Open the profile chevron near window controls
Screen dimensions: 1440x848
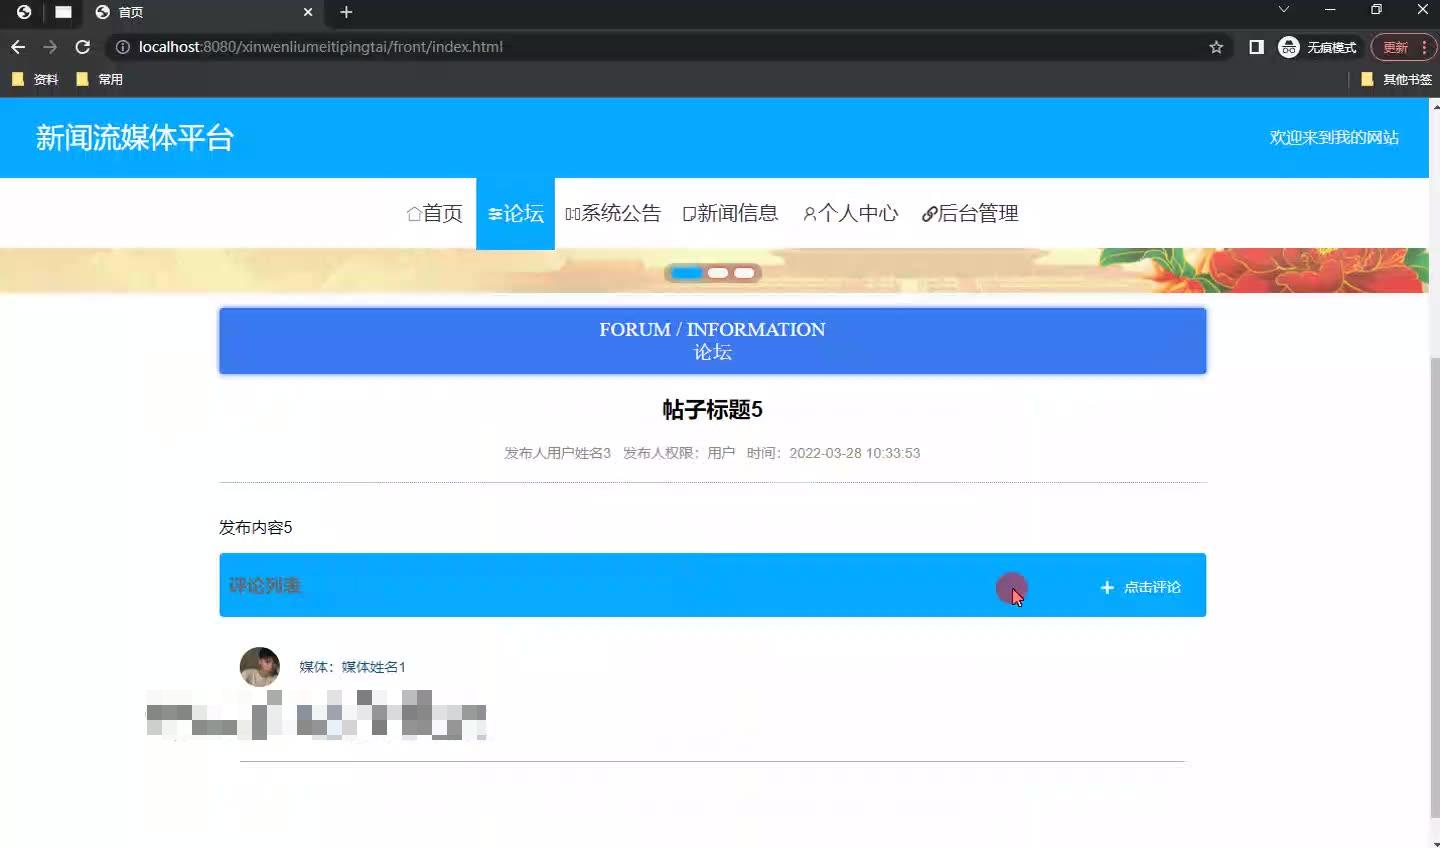click(1282, 12)
